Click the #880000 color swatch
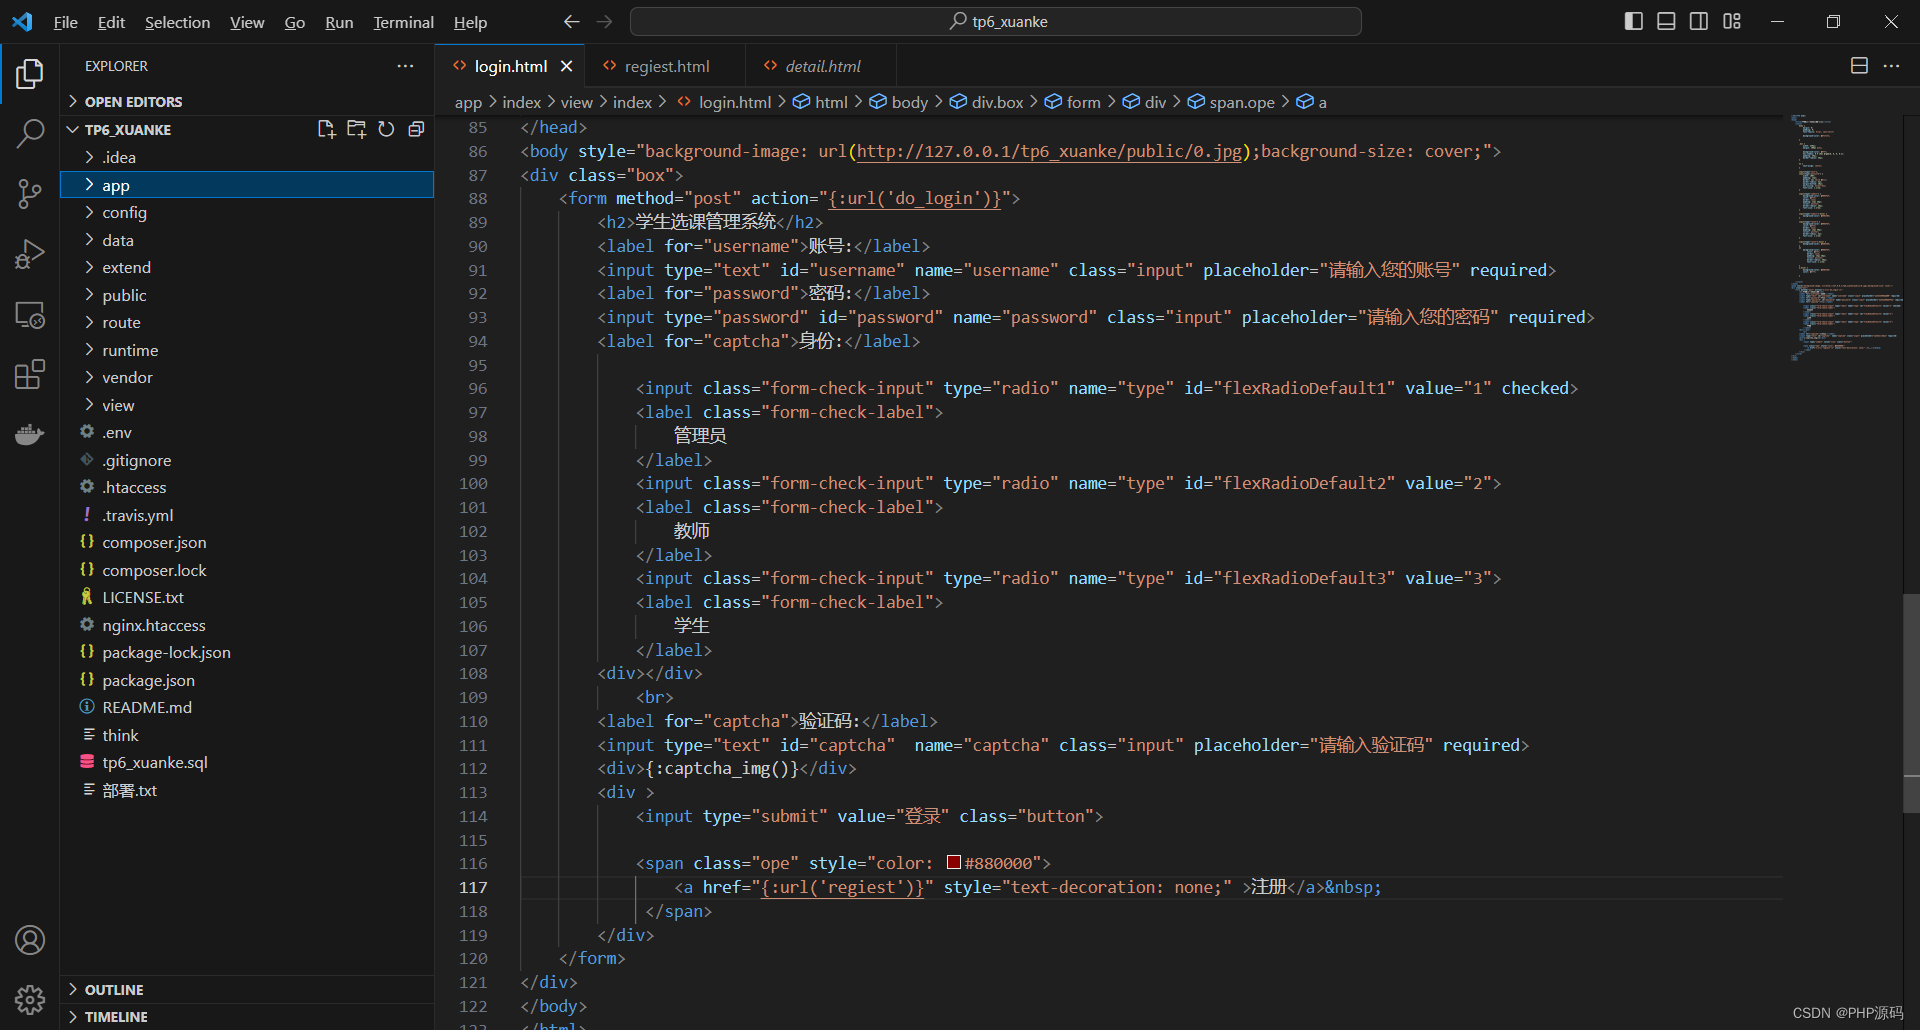1920x1030 pixels. click(954, 863)
